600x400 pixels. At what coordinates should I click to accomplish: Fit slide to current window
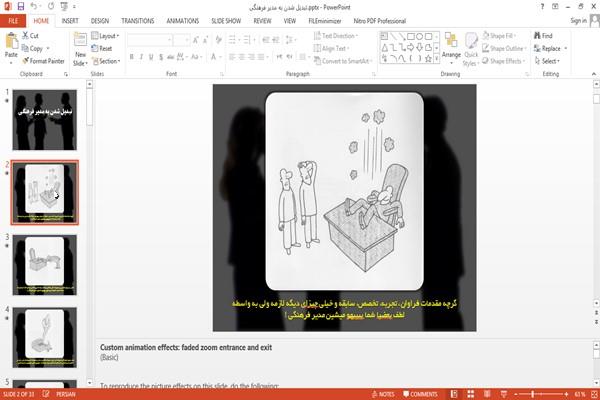(x=594, y=394)
